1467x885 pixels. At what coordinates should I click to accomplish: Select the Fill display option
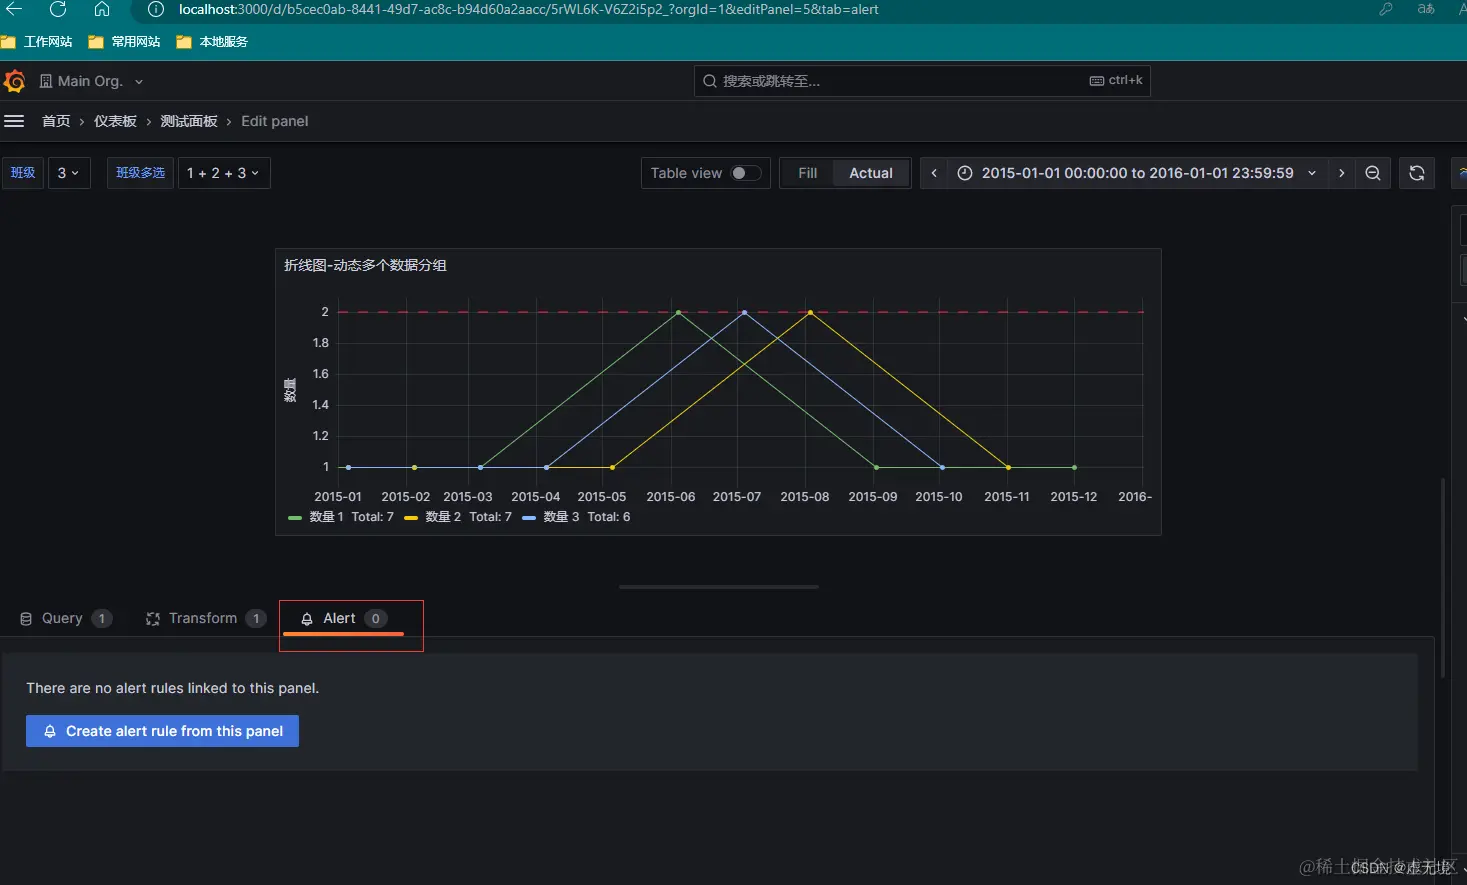click(x=807, y=173)
